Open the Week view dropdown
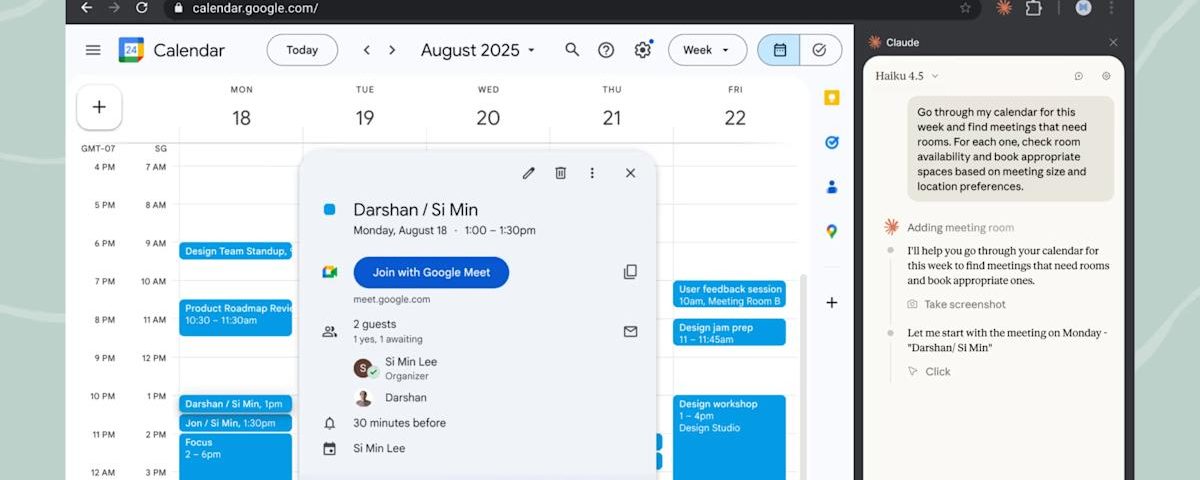1200x480 pixels. (x=706, y=50)
